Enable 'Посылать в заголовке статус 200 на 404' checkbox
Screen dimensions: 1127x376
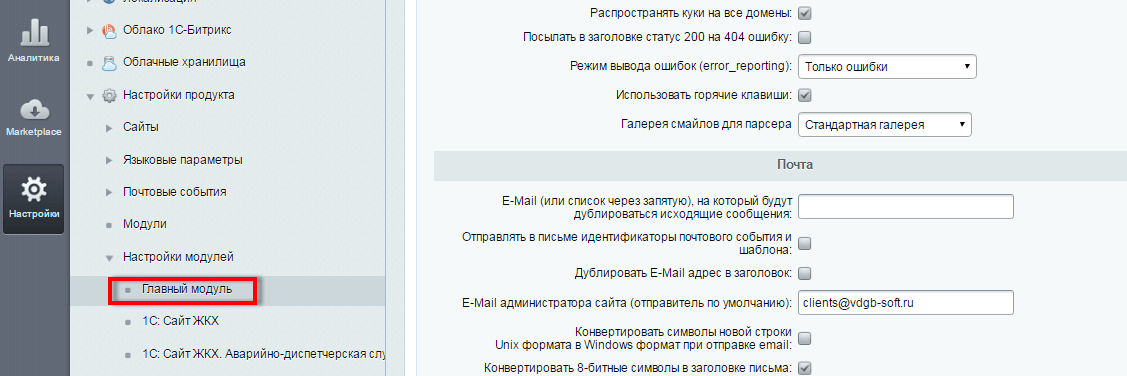click(x=805, y=37)
